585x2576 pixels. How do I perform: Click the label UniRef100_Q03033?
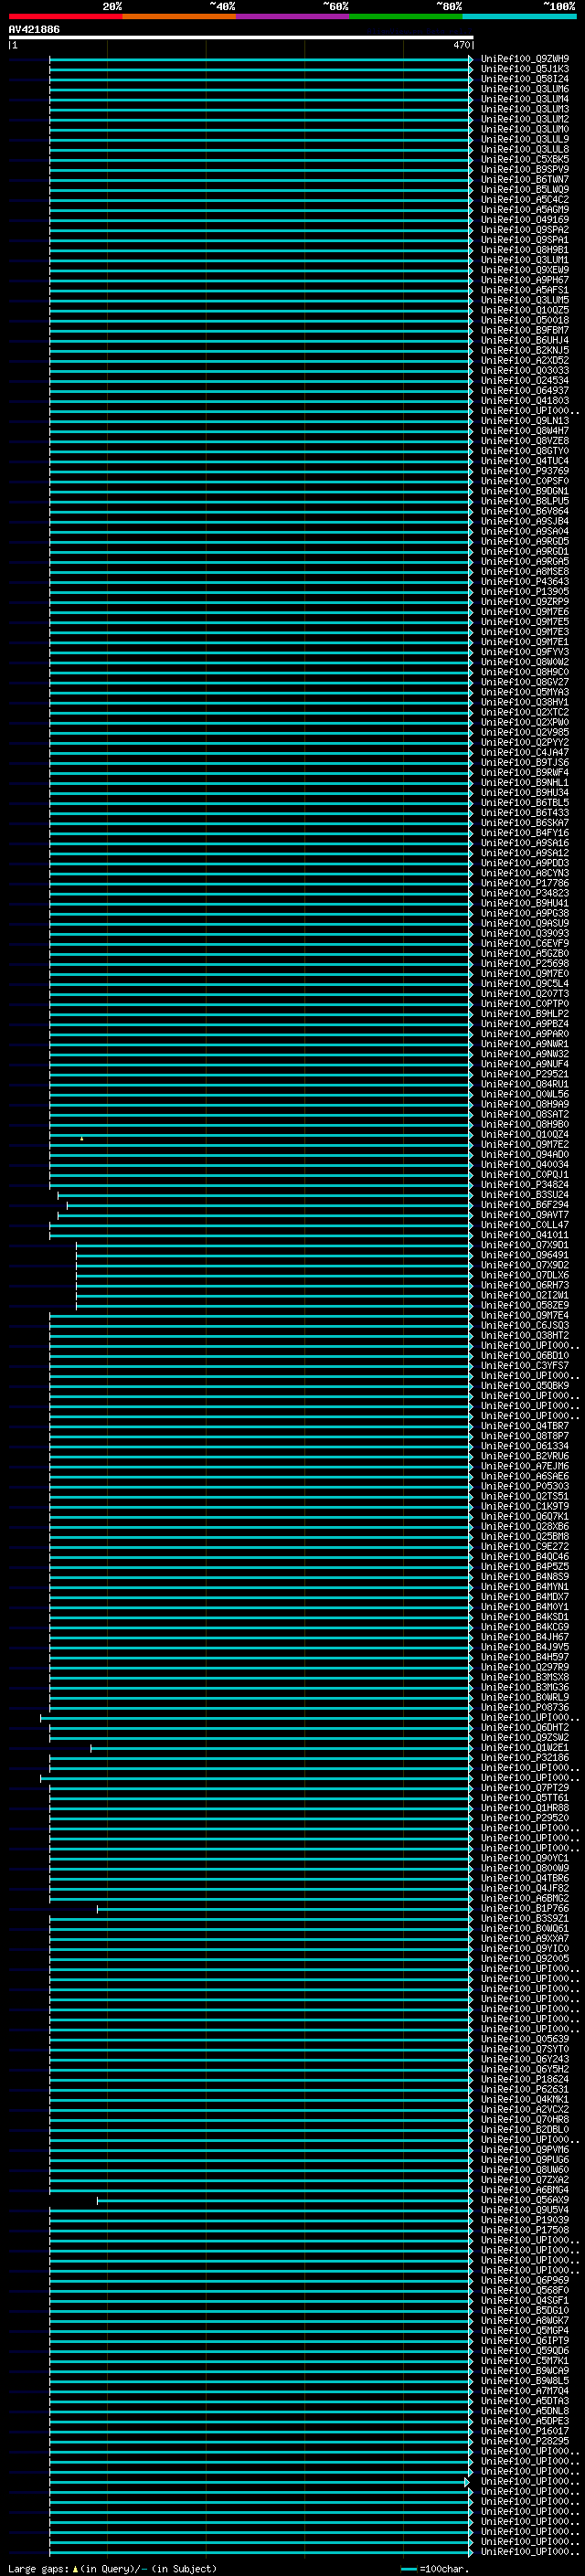point(525,370)
